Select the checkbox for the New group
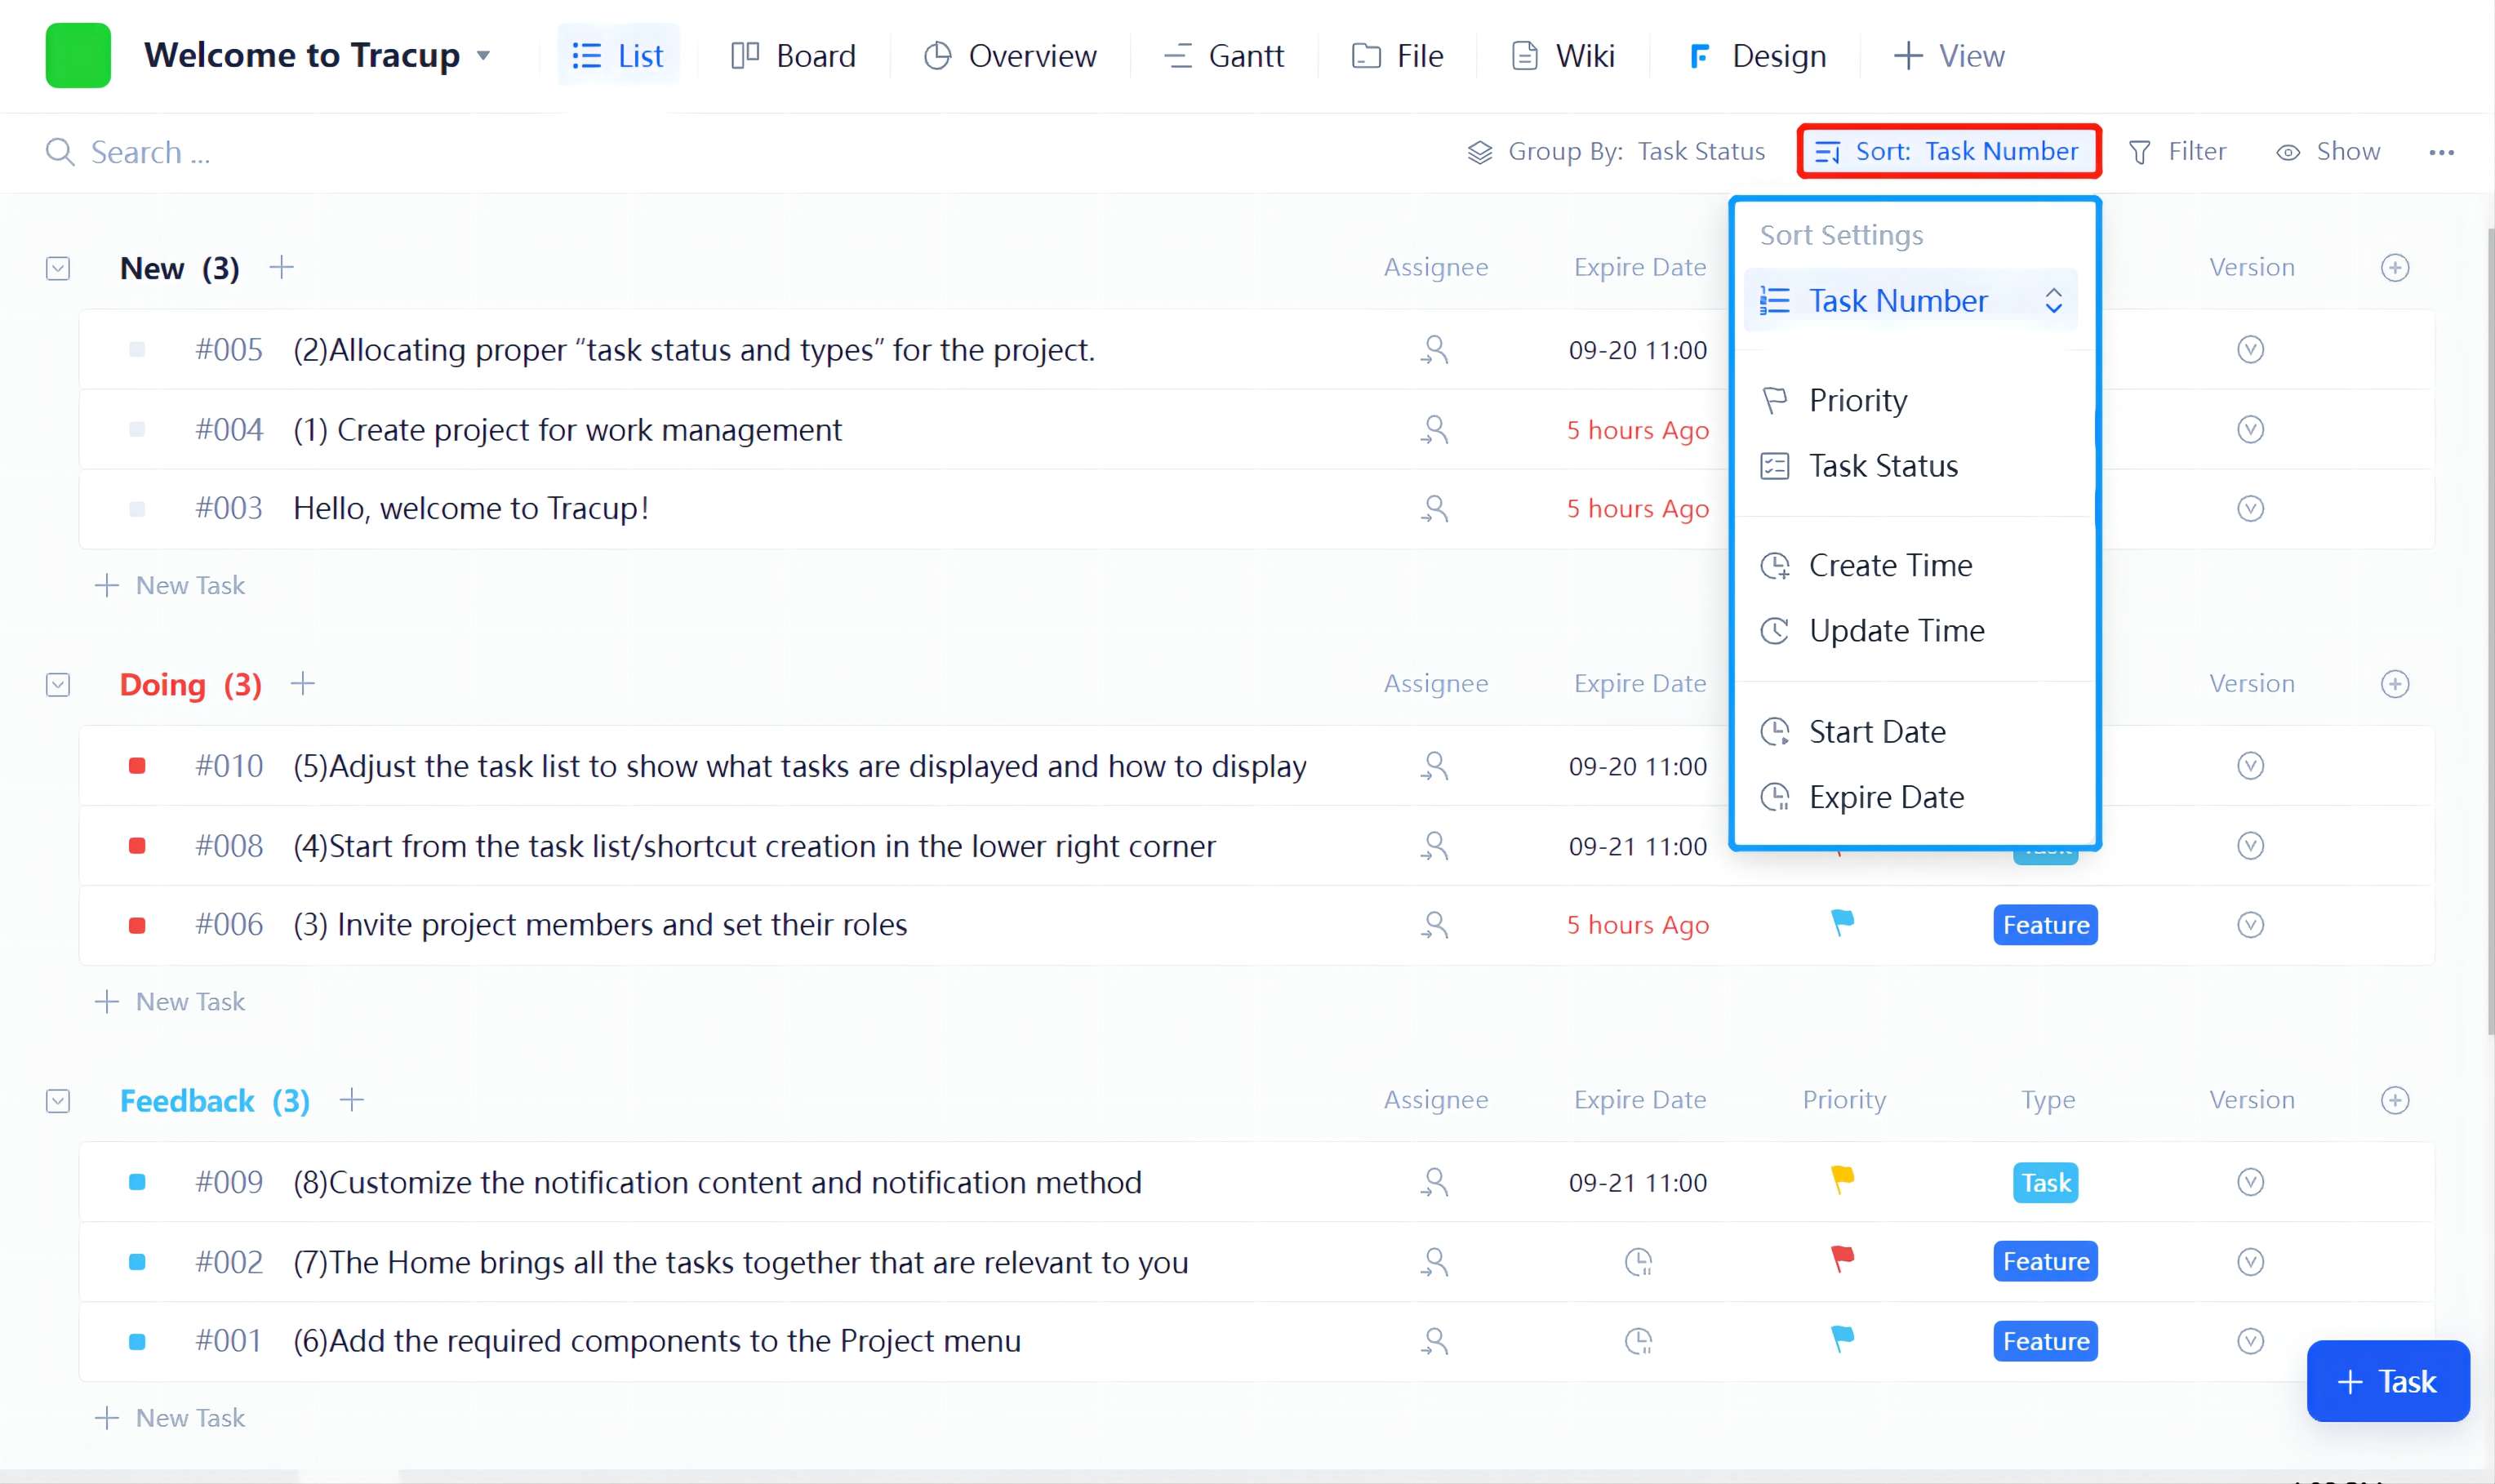Screen dimensions: 2495x1484 click(x=57, y=267)
